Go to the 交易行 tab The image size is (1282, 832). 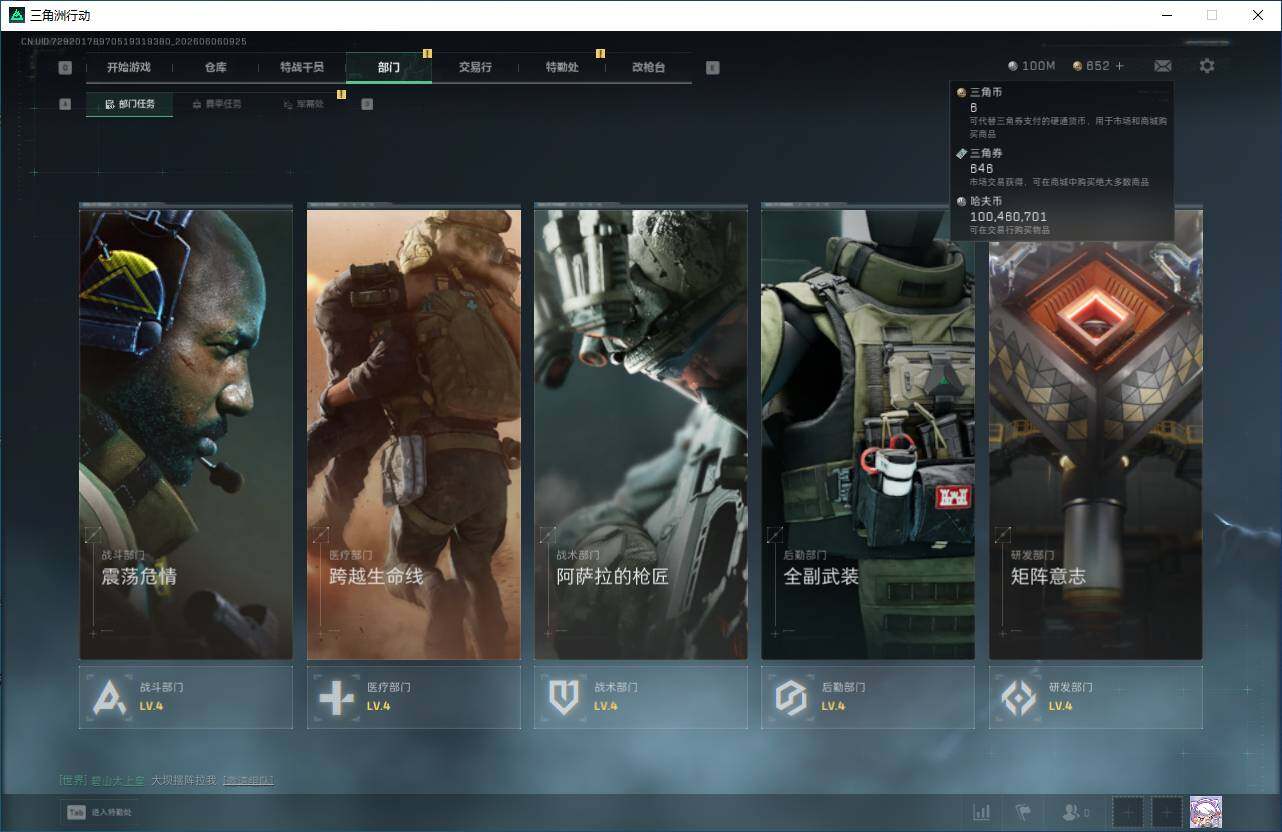click(475, 67)
